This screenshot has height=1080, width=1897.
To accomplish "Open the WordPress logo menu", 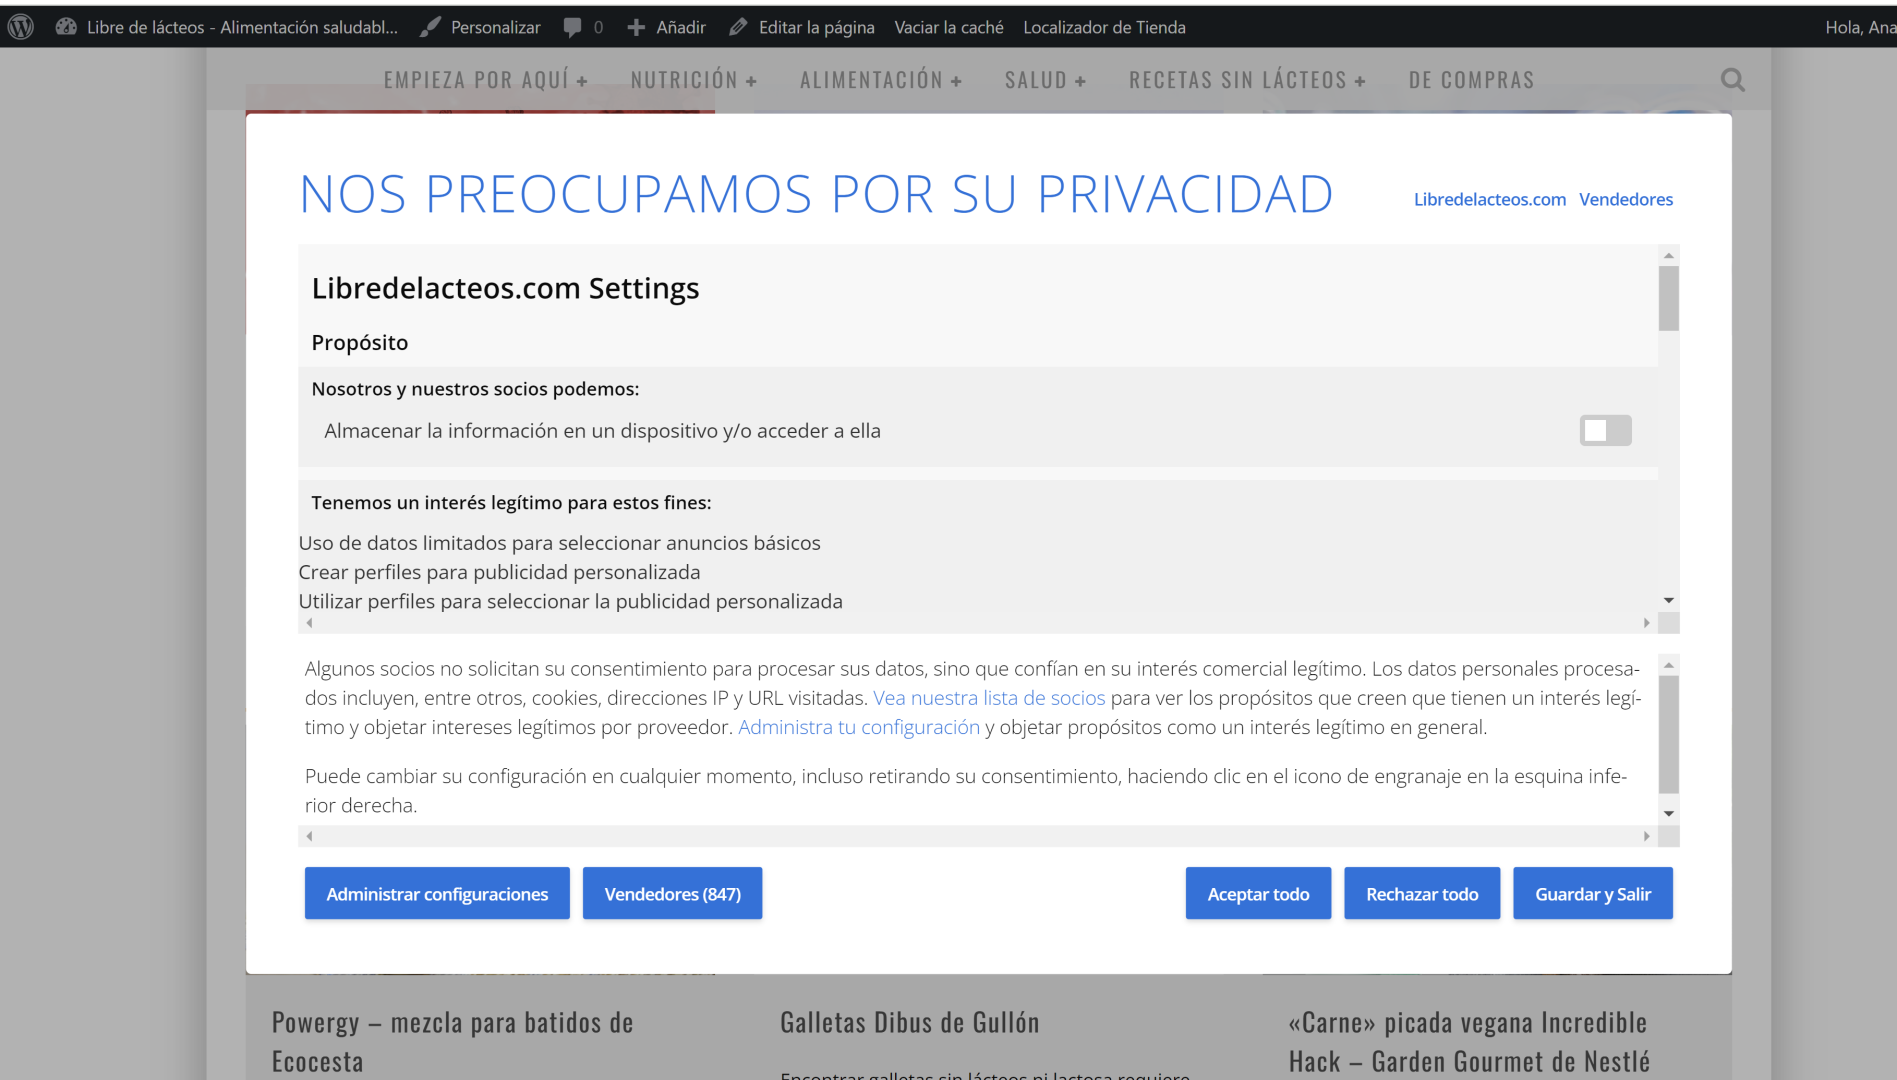I will [x=21, y=27].
